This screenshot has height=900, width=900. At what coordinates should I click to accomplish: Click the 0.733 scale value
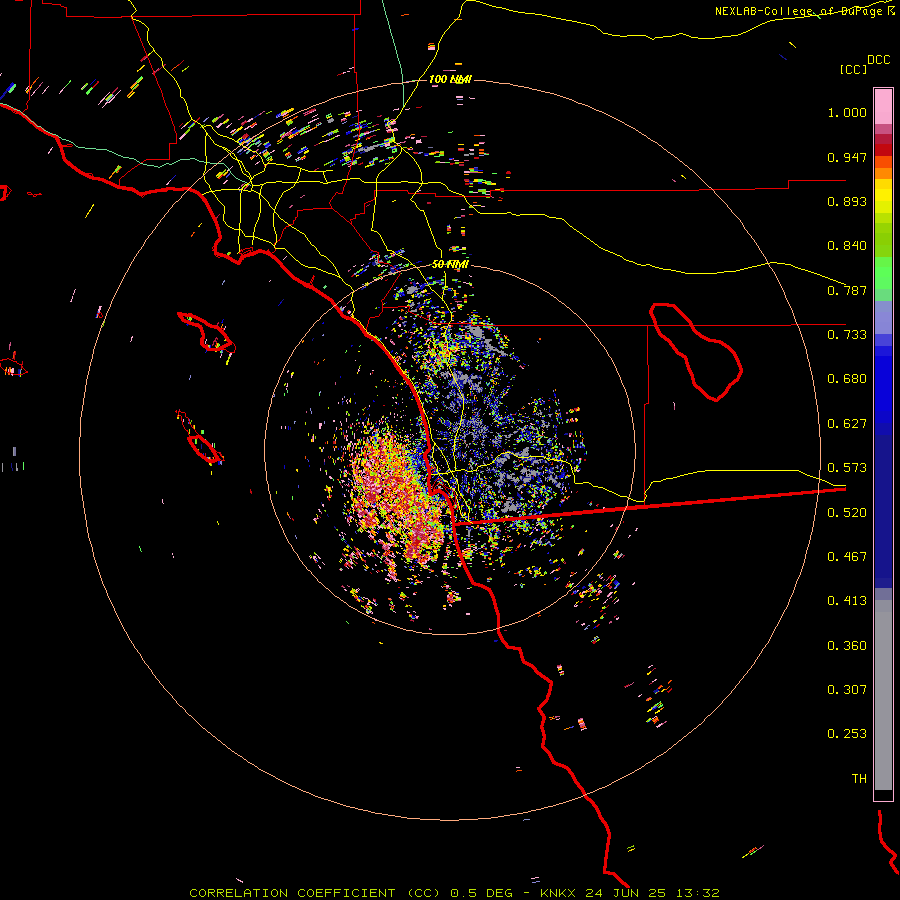(847, 335)
